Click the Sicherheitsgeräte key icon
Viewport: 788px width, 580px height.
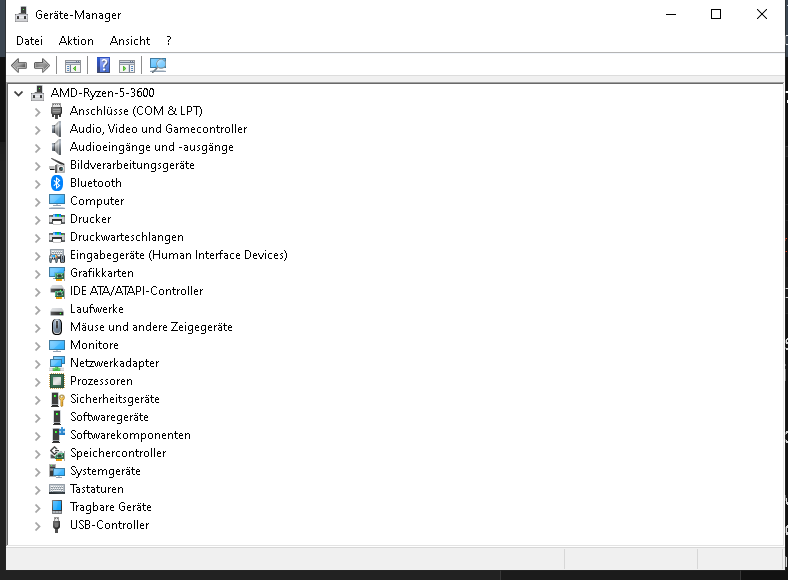coord(57,399)
